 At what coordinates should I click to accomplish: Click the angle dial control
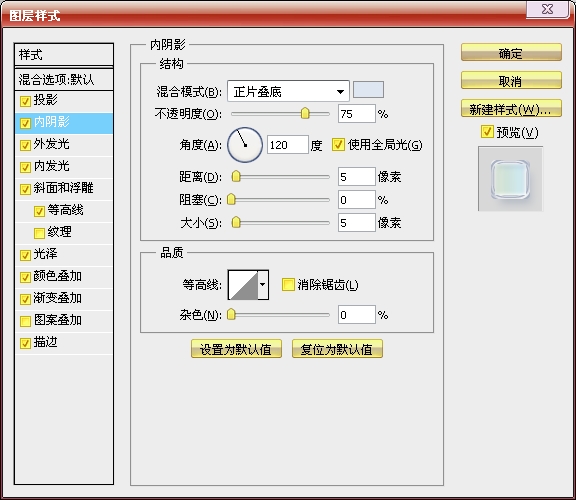(x=245, y=145)
